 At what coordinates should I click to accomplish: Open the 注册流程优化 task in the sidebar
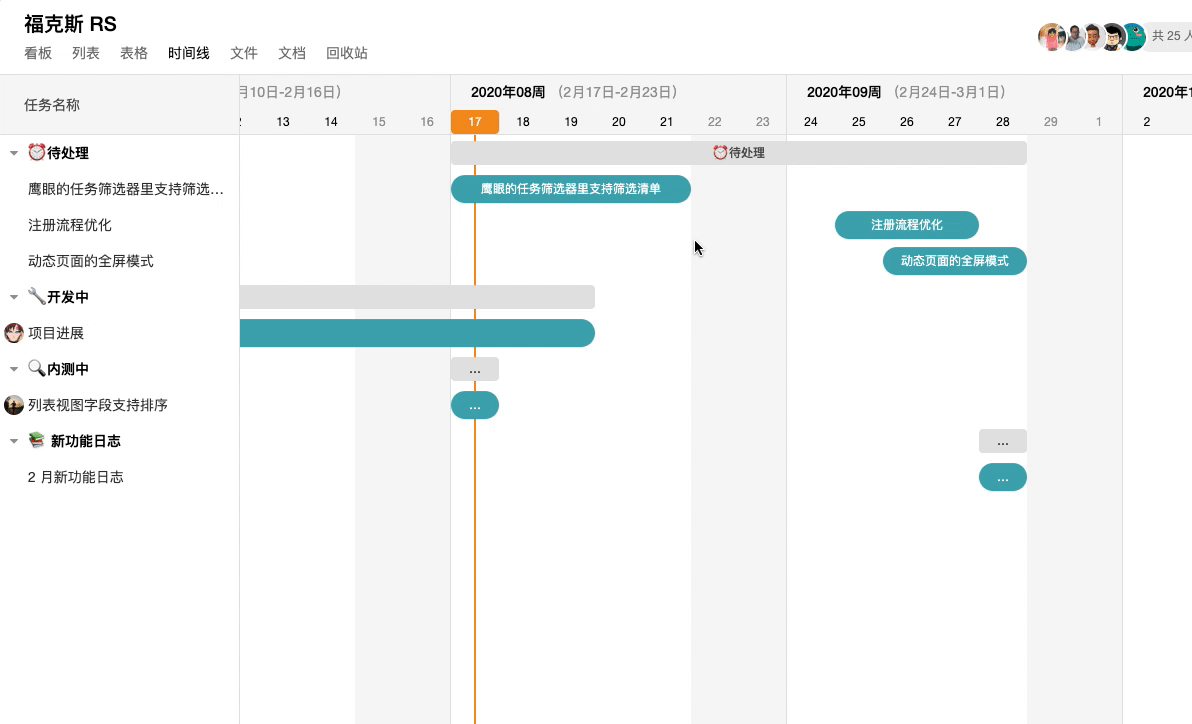pos(70,225)
